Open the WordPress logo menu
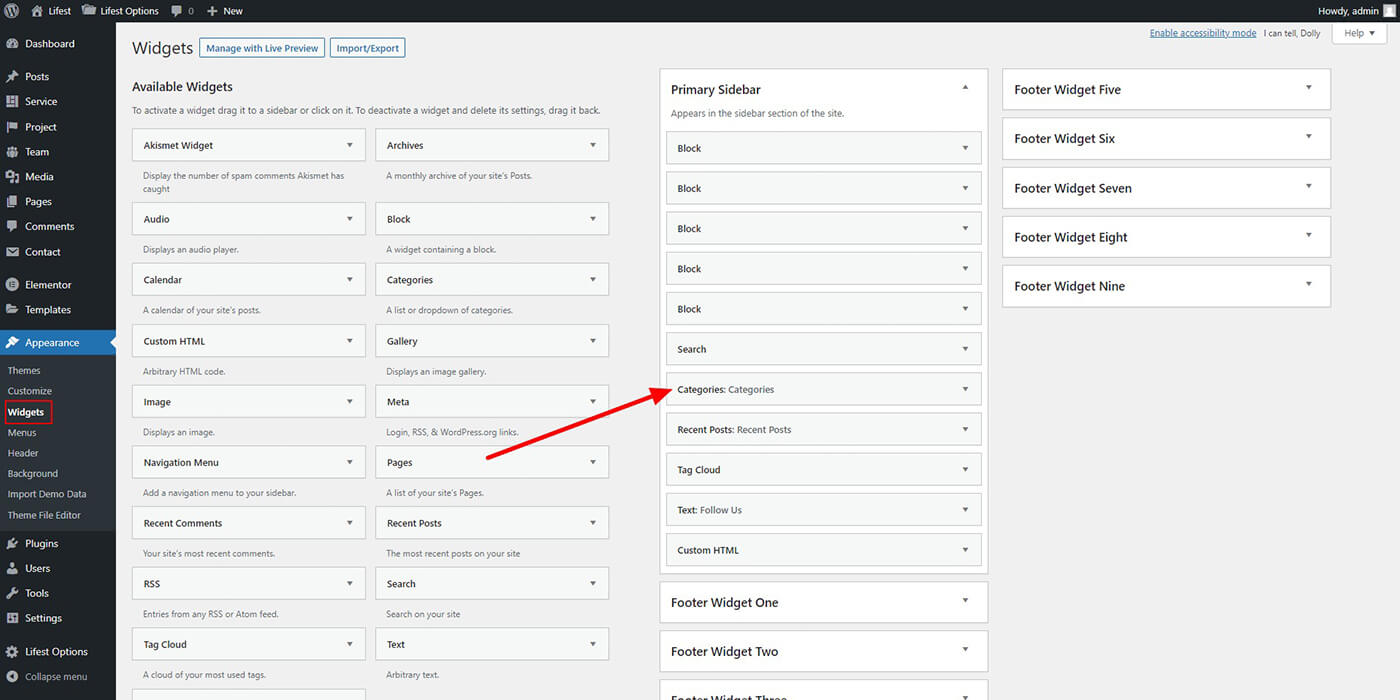The height and width of the screenshot is (700, 1400). [x=12, y=11]
